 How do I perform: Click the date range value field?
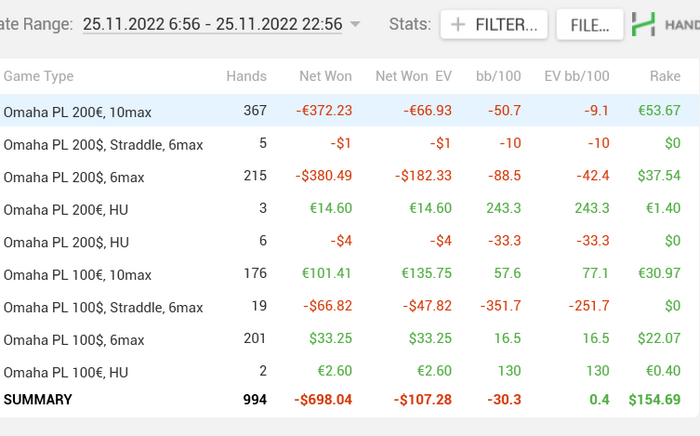(212, 24)
